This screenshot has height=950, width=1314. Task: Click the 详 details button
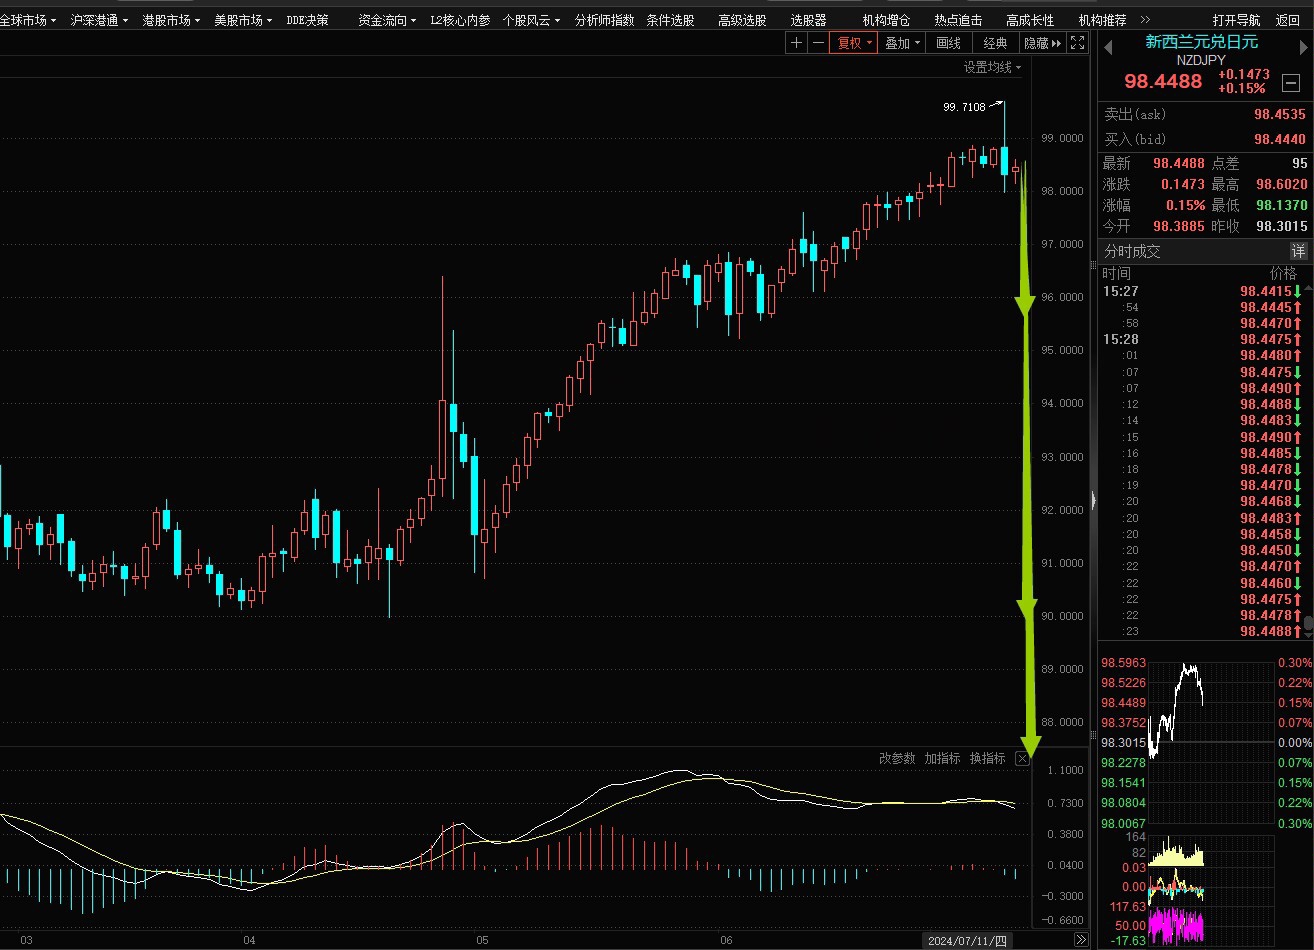tap(1297, 251)
